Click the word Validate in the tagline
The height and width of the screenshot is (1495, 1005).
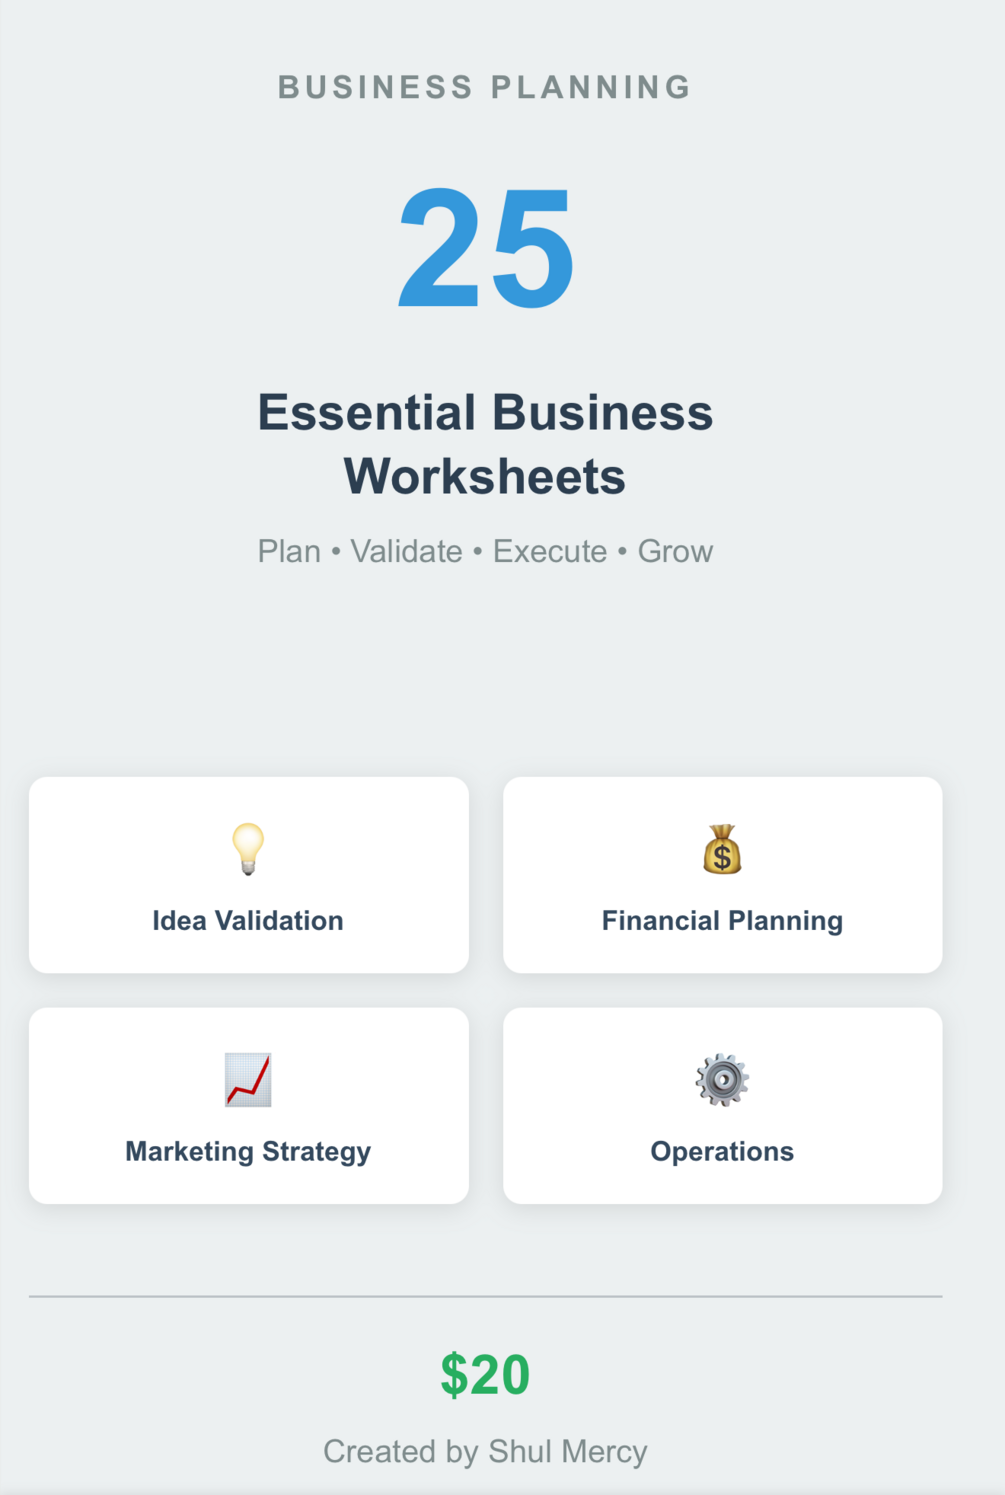(406, 552)
